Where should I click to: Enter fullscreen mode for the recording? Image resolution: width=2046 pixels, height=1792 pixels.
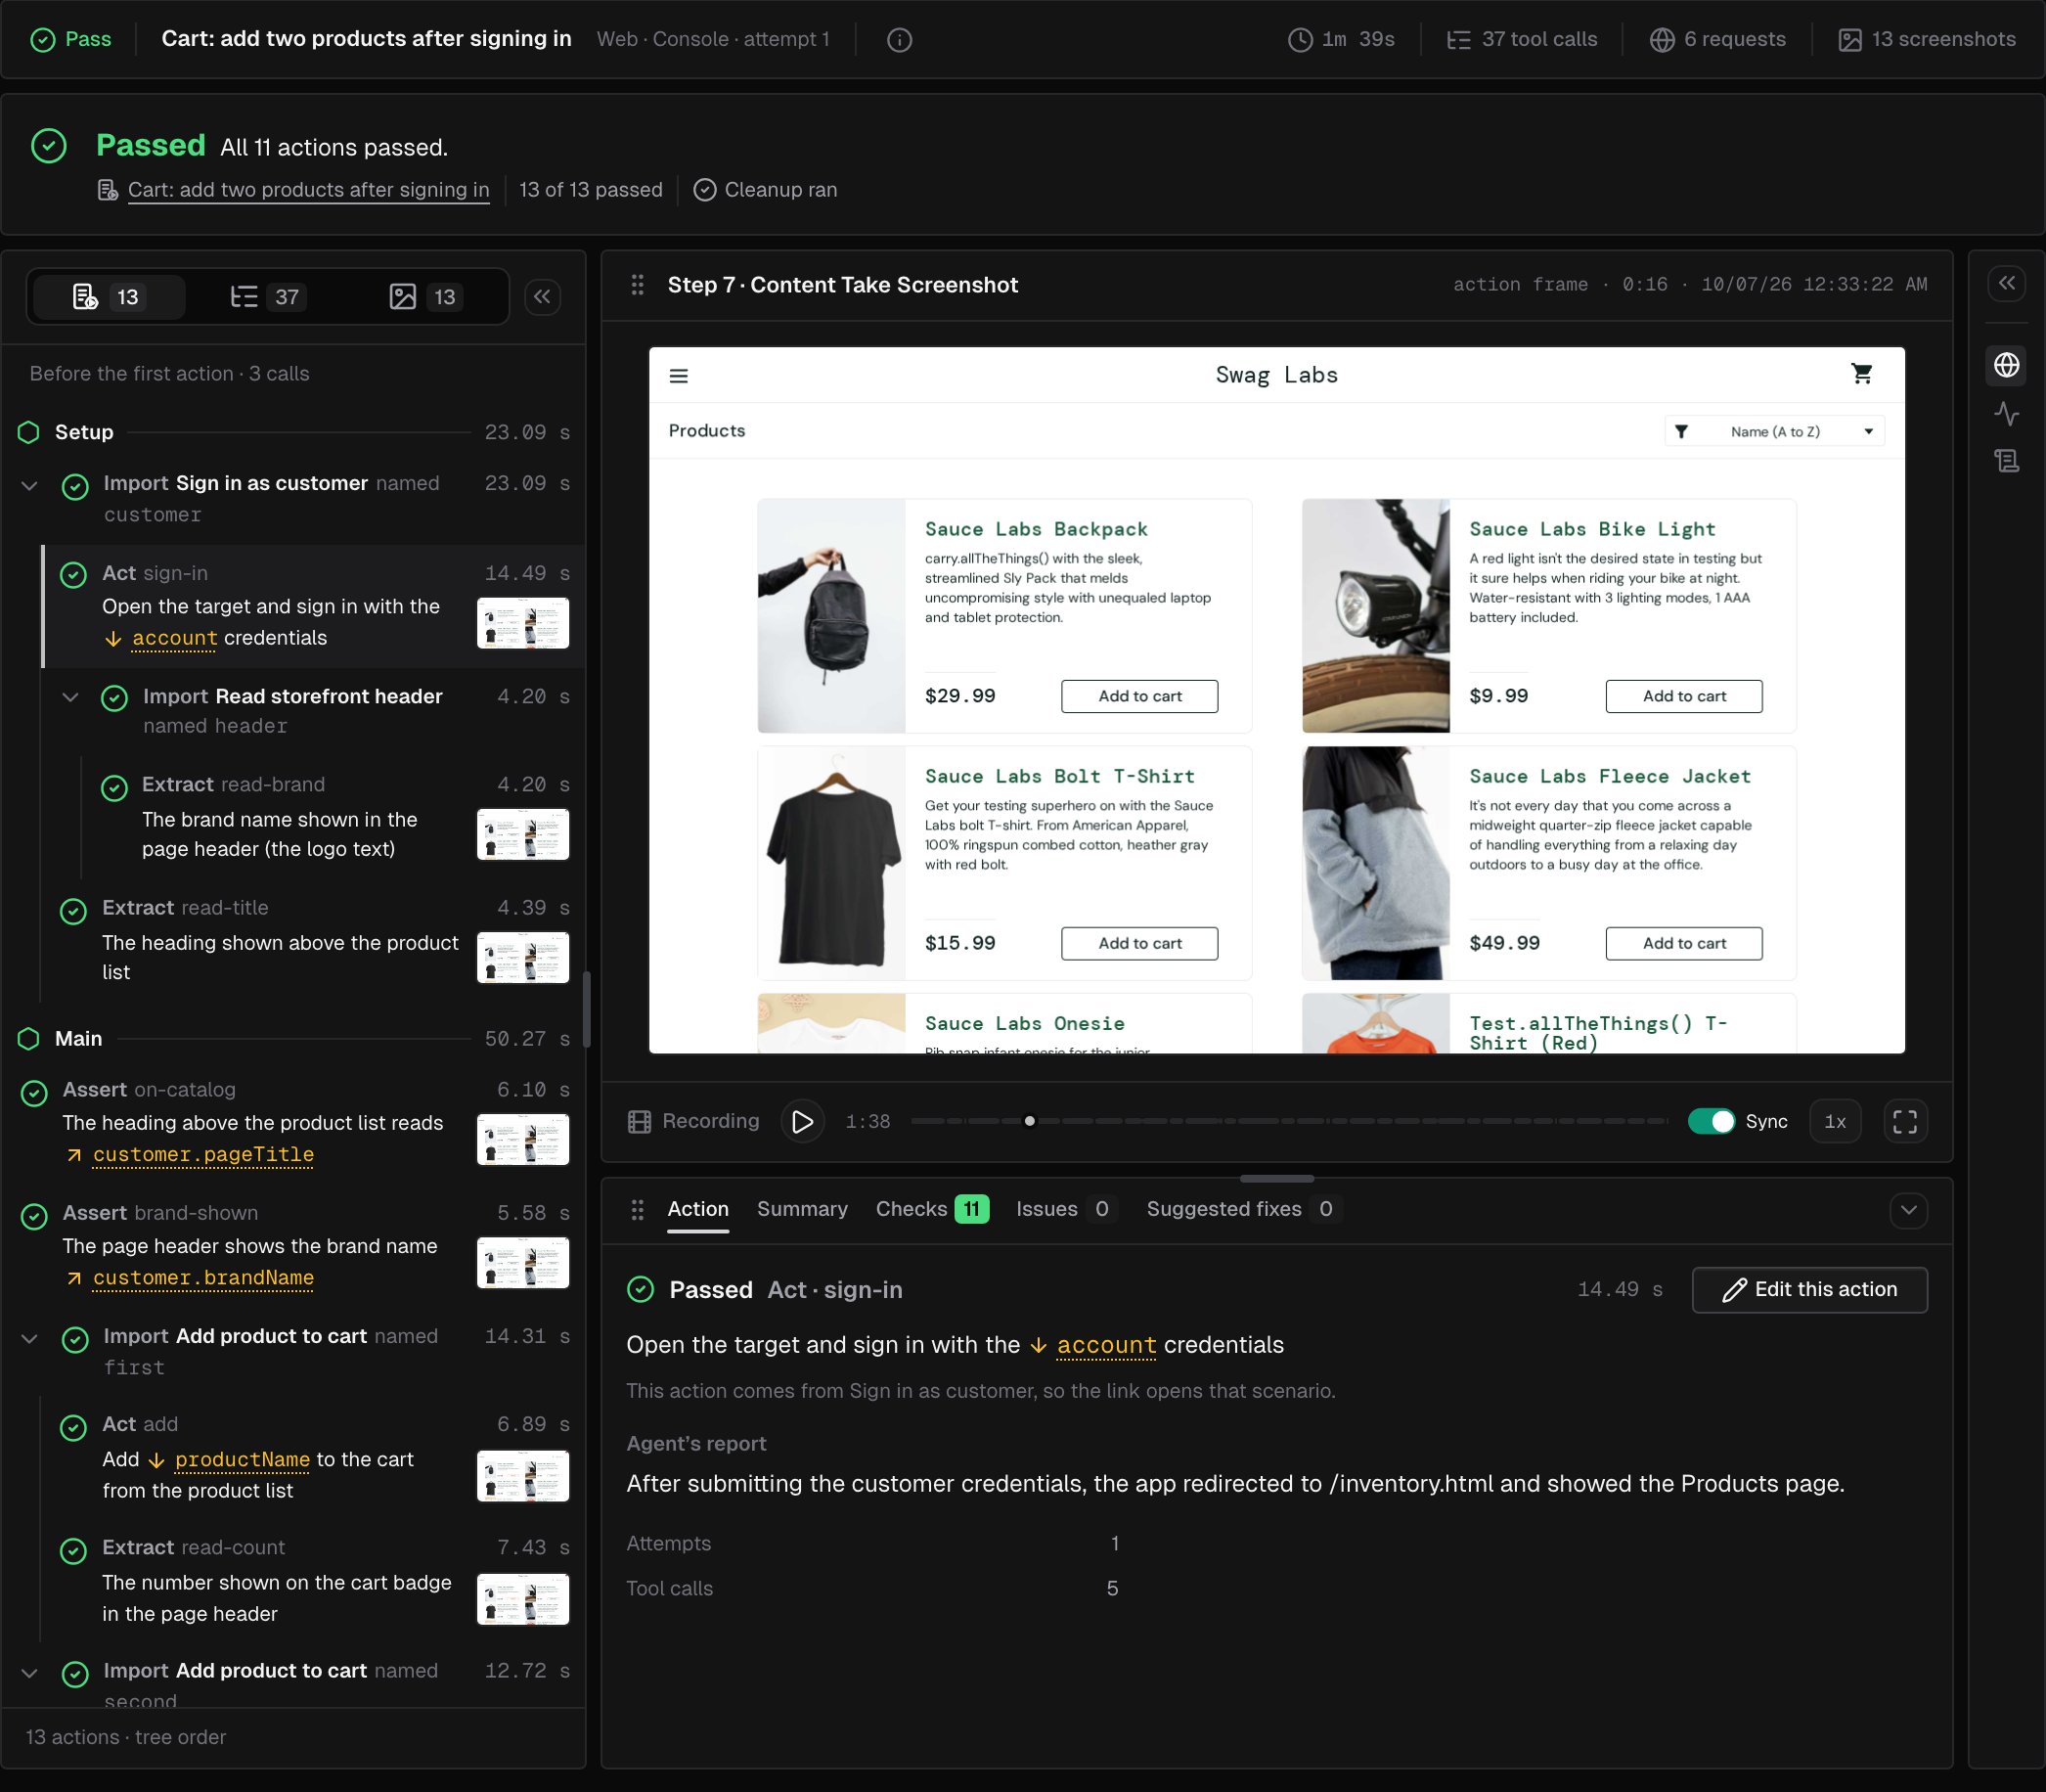coord(1904,1121)
